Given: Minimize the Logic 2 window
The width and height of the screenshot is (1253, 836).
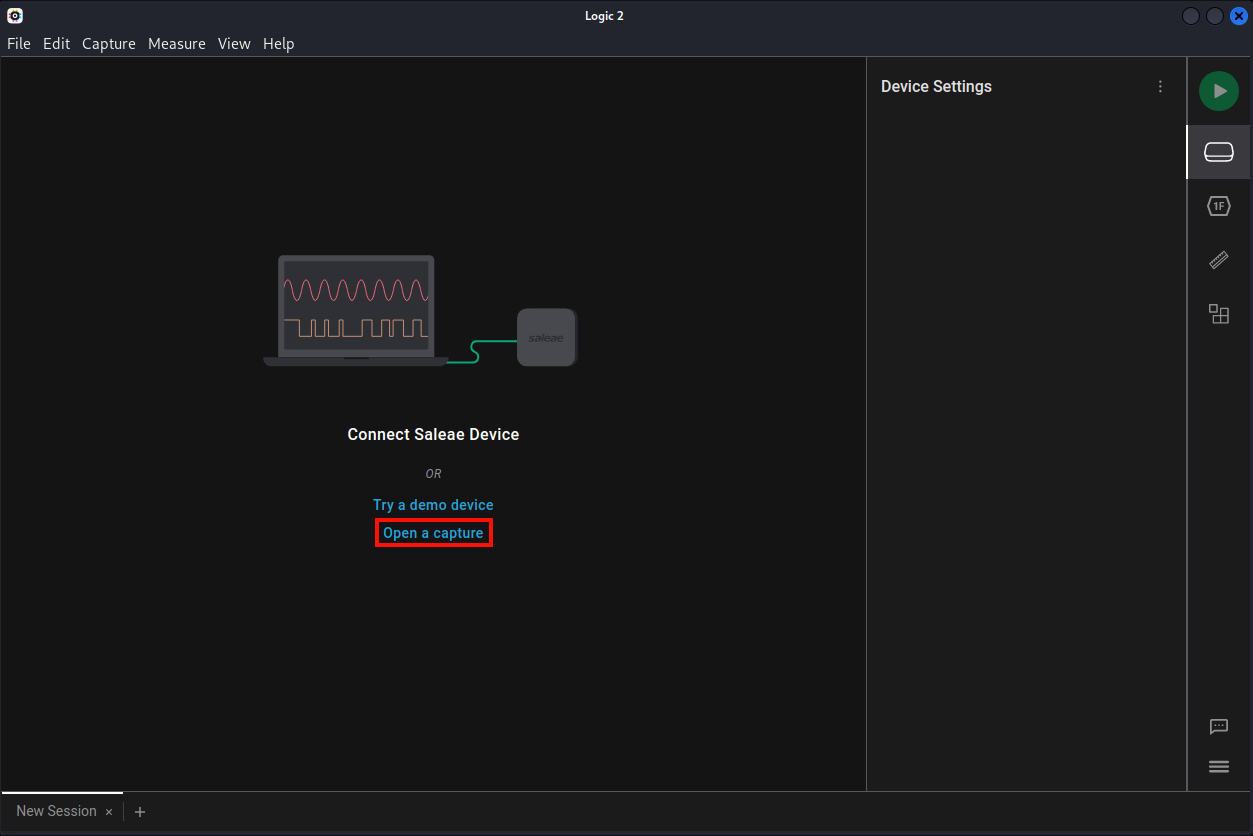Looking at the screenshot, I should coord(1191,16).
